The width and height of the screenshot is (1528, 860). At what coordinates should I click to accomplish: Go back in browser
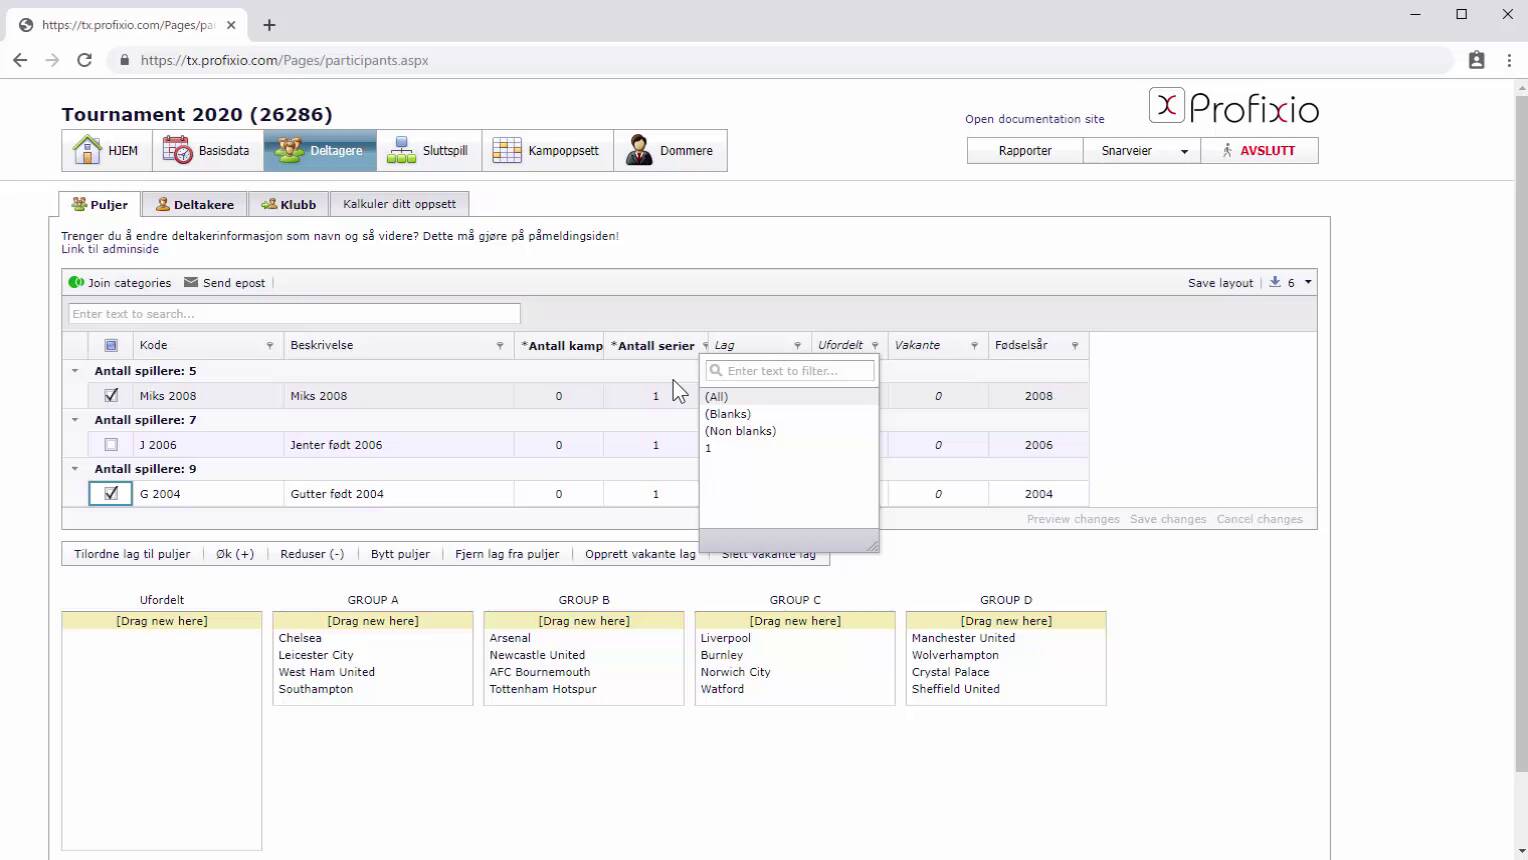coord(20,60)
